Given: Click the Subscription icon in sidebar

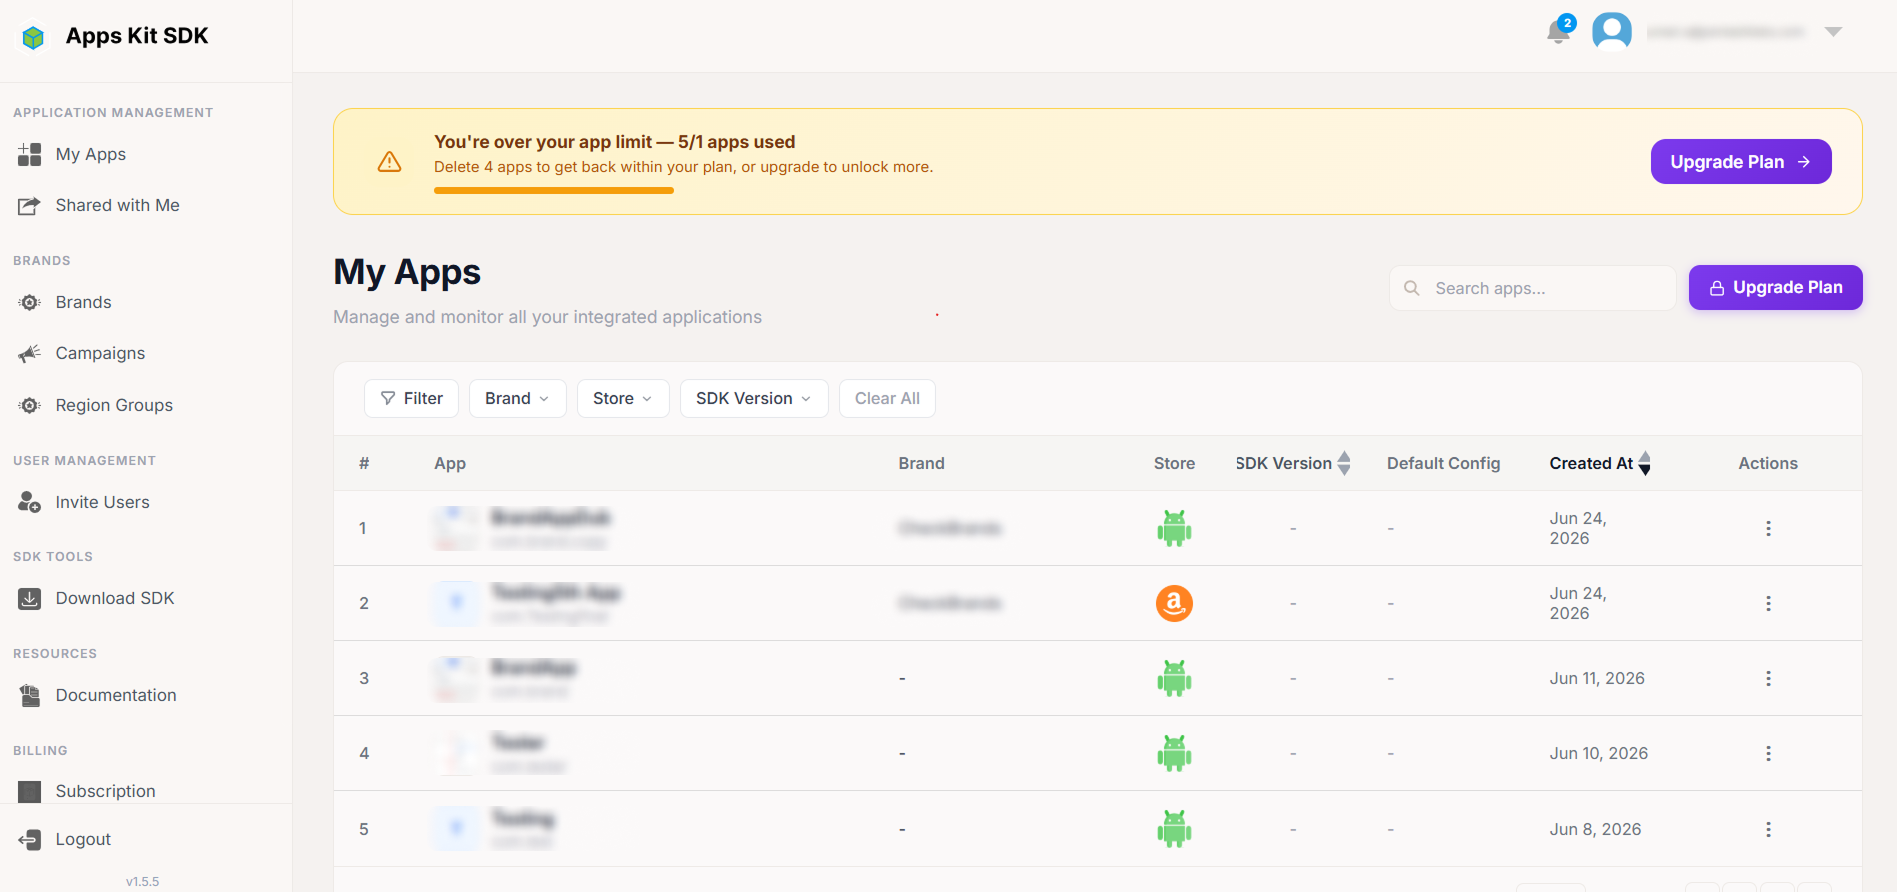Looking at the screenshot, I should pos(30,791).
